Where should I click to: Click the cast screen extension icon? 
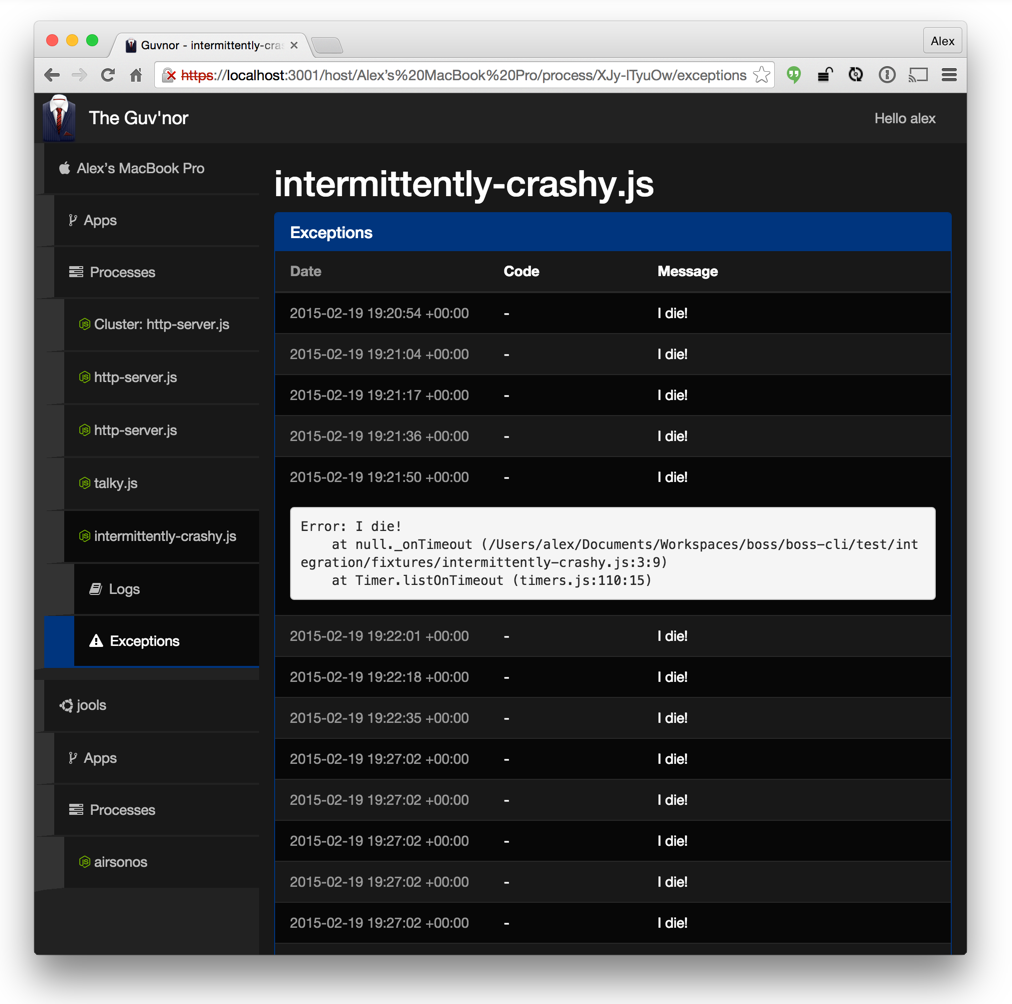pos(918,75)
